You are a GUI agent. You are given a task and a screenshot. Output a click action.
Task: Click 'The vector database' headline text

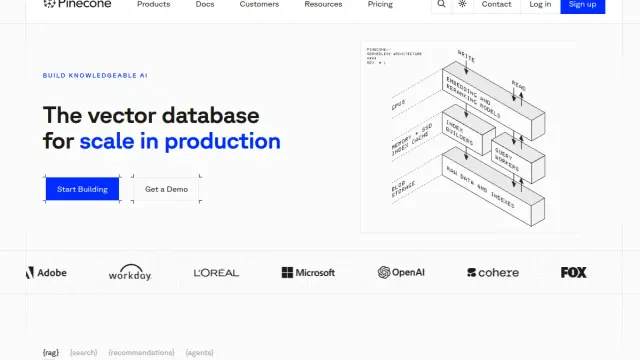[x=151, y=115]
